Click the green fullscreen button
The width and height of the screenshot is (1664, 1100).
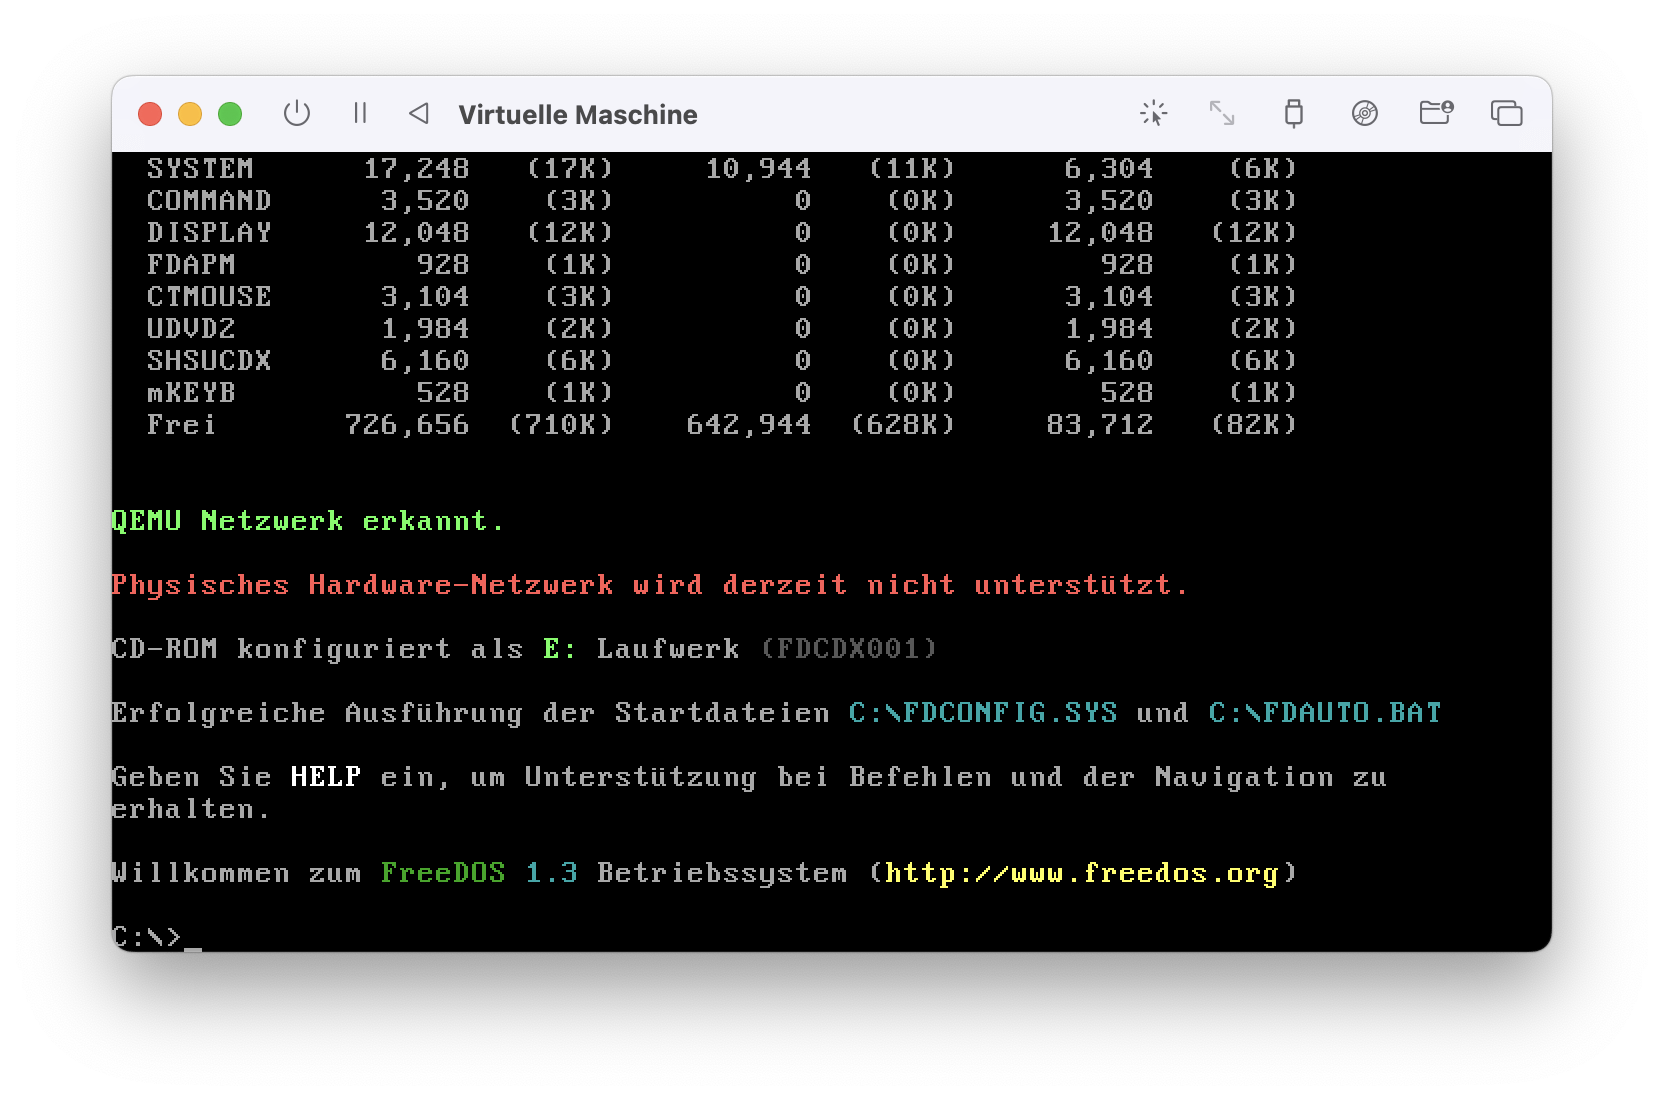(230, 114)
